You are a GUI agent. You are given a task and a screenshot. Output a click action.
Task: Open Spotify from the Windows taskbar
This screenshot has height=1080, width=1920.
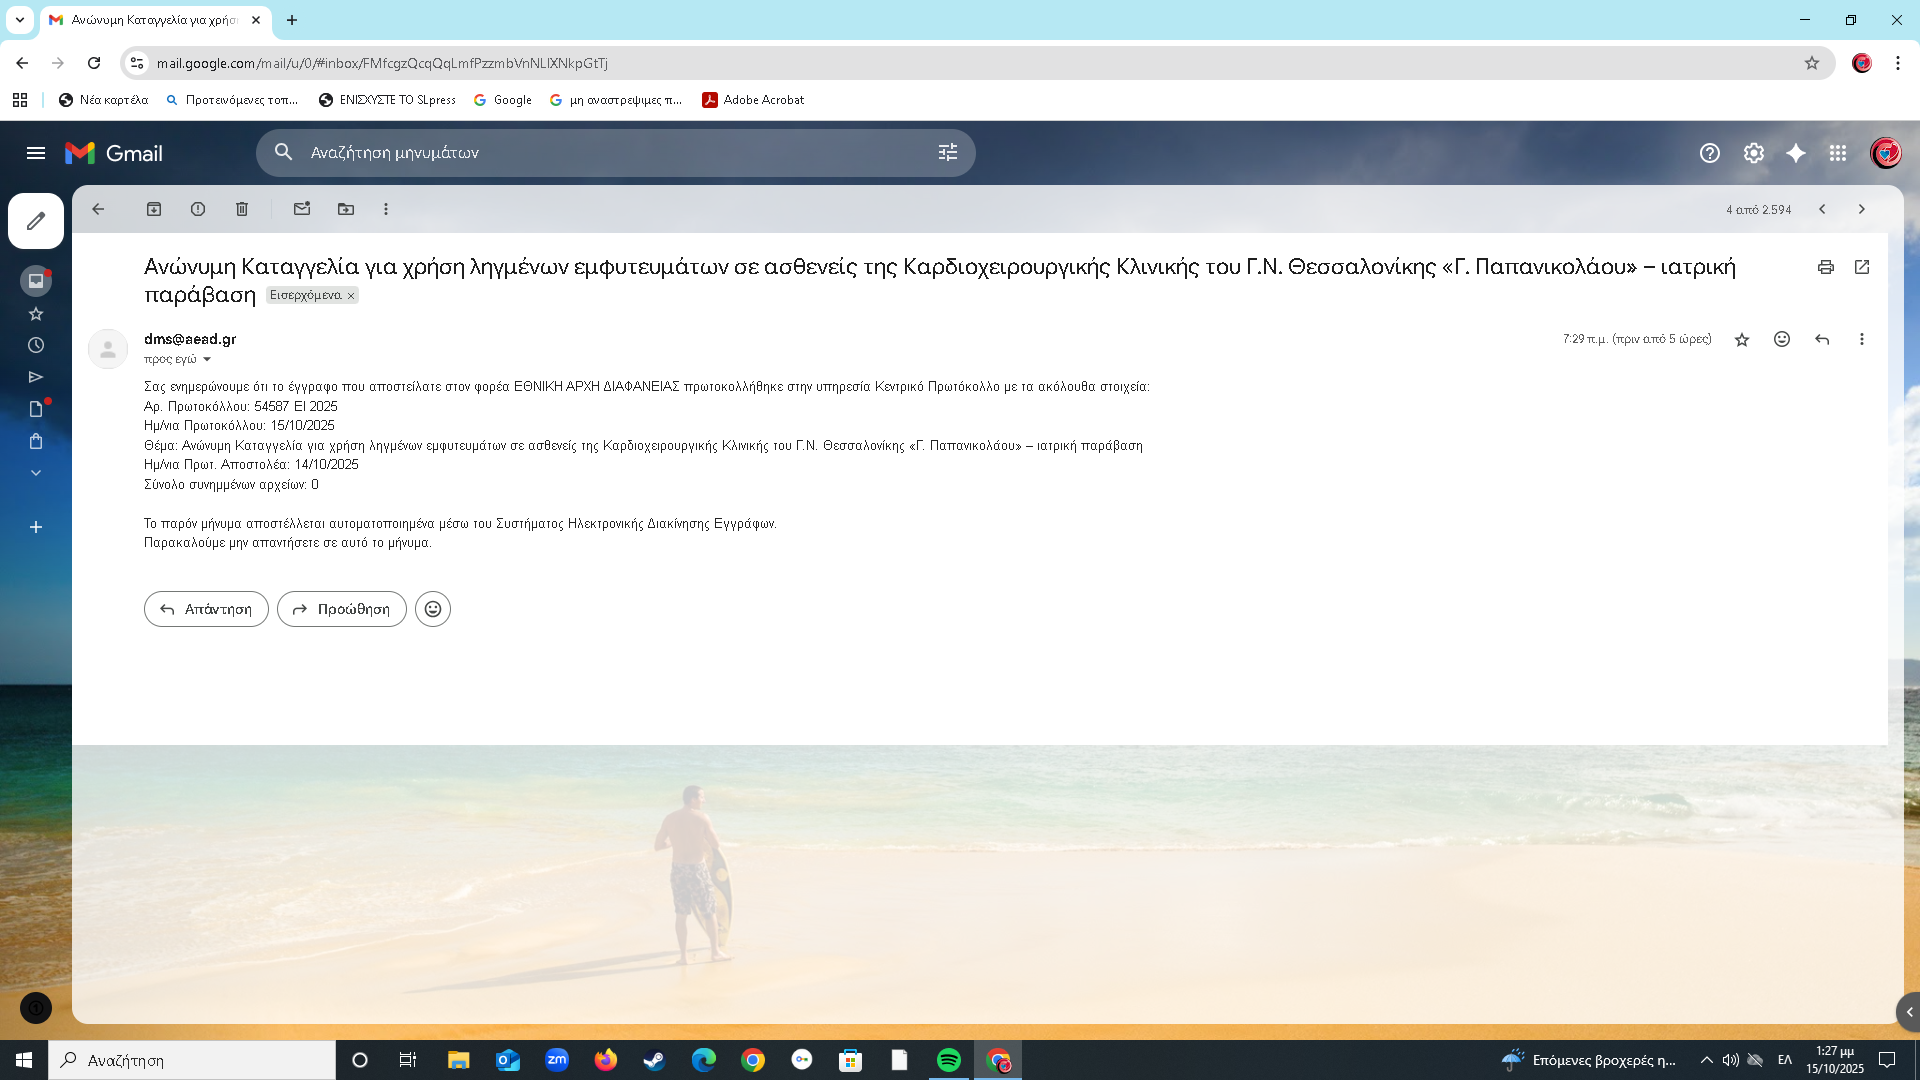pyautogui.click(x=949, y=1060)
